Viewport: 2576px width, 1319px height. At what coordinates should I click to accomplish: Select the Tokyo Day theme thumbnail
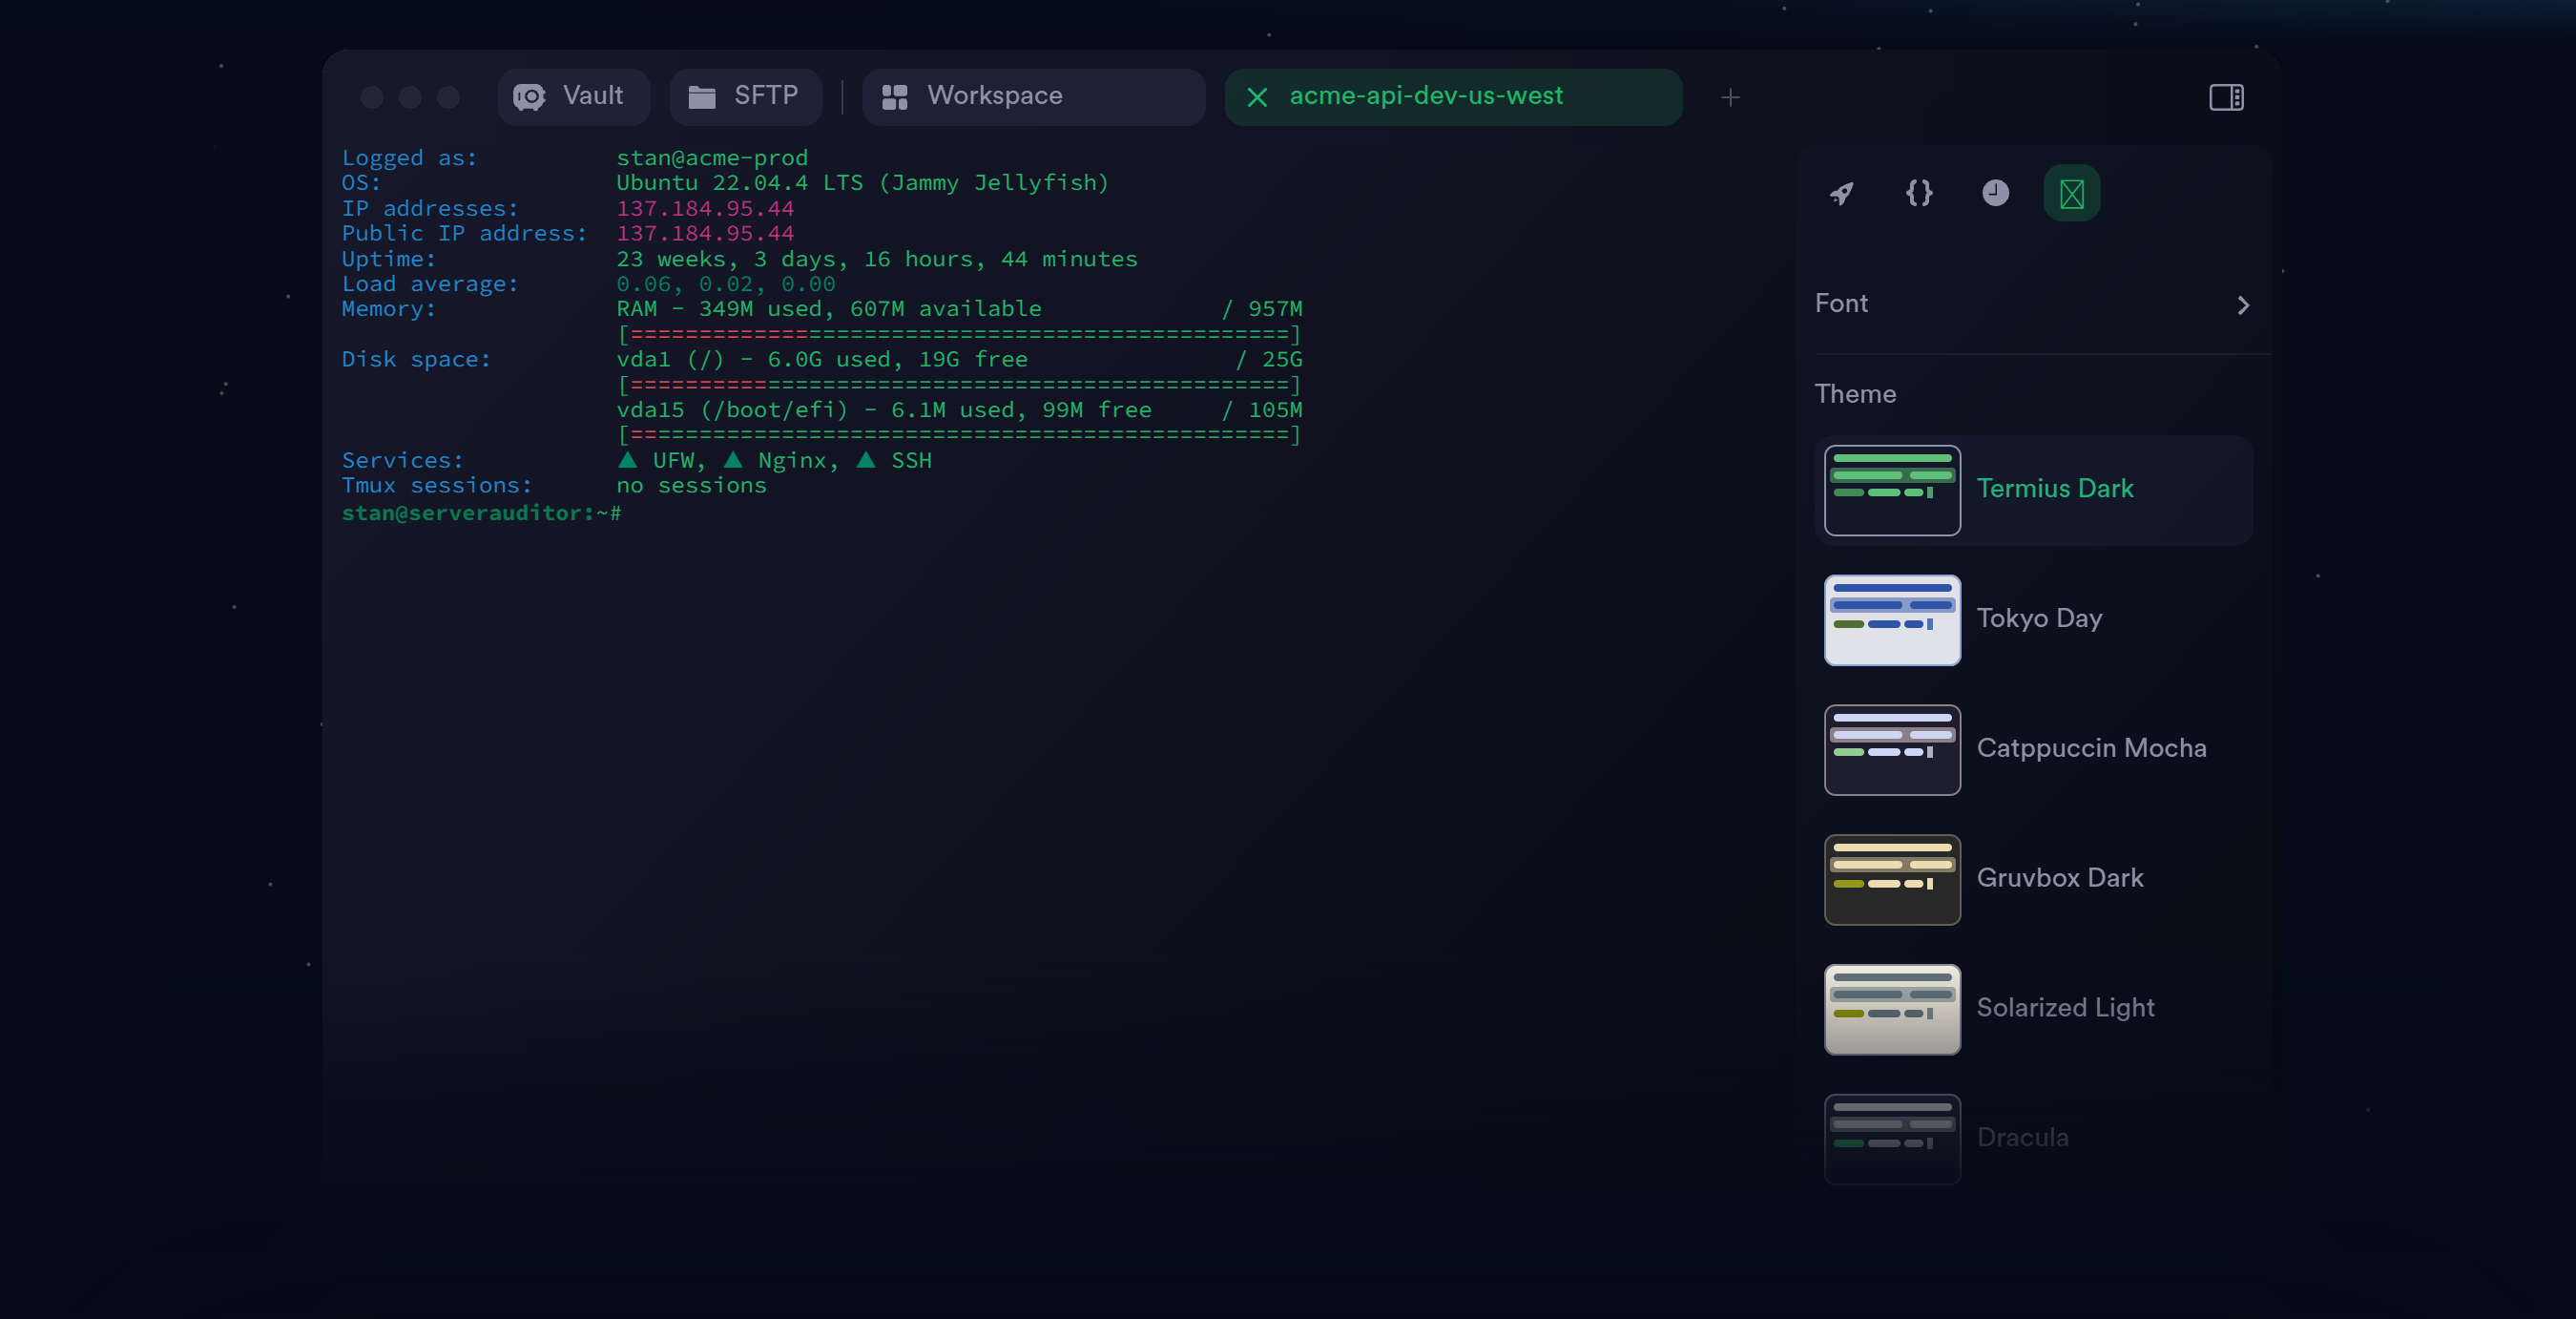pyautogui.click(x=1891, y=619)
